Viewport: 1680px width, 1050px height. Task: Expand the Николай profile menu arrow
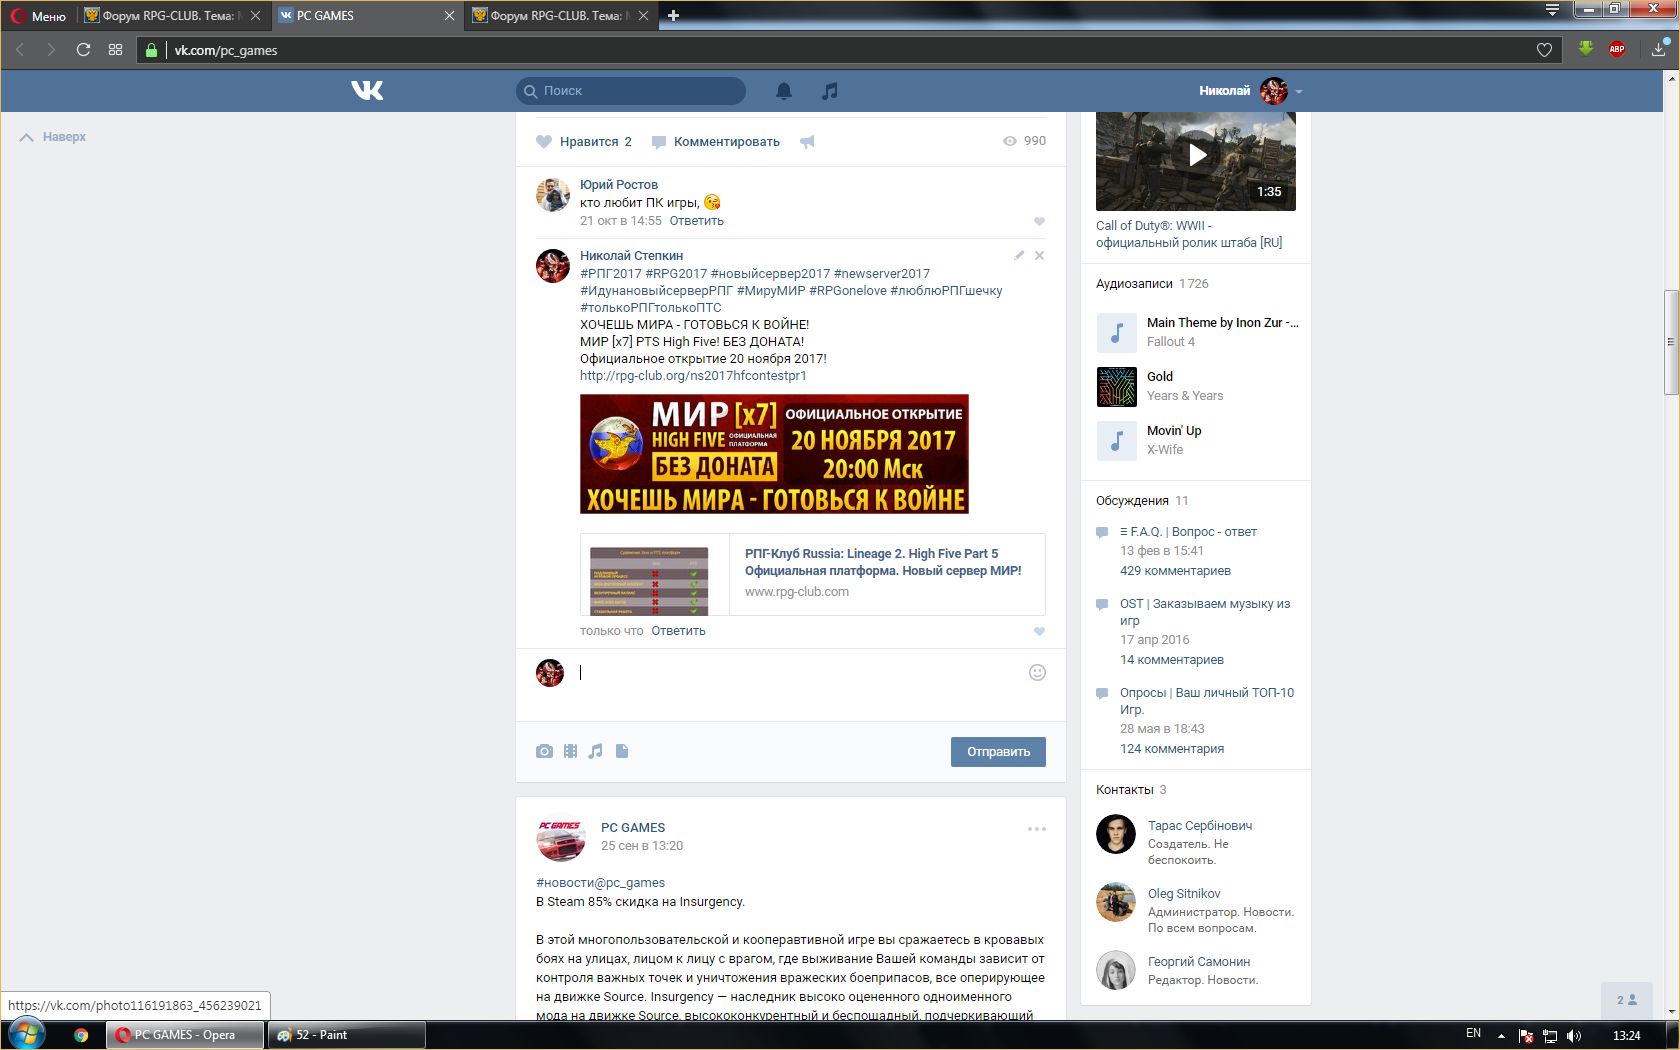pyautogui.click(x=1299, y=92)
